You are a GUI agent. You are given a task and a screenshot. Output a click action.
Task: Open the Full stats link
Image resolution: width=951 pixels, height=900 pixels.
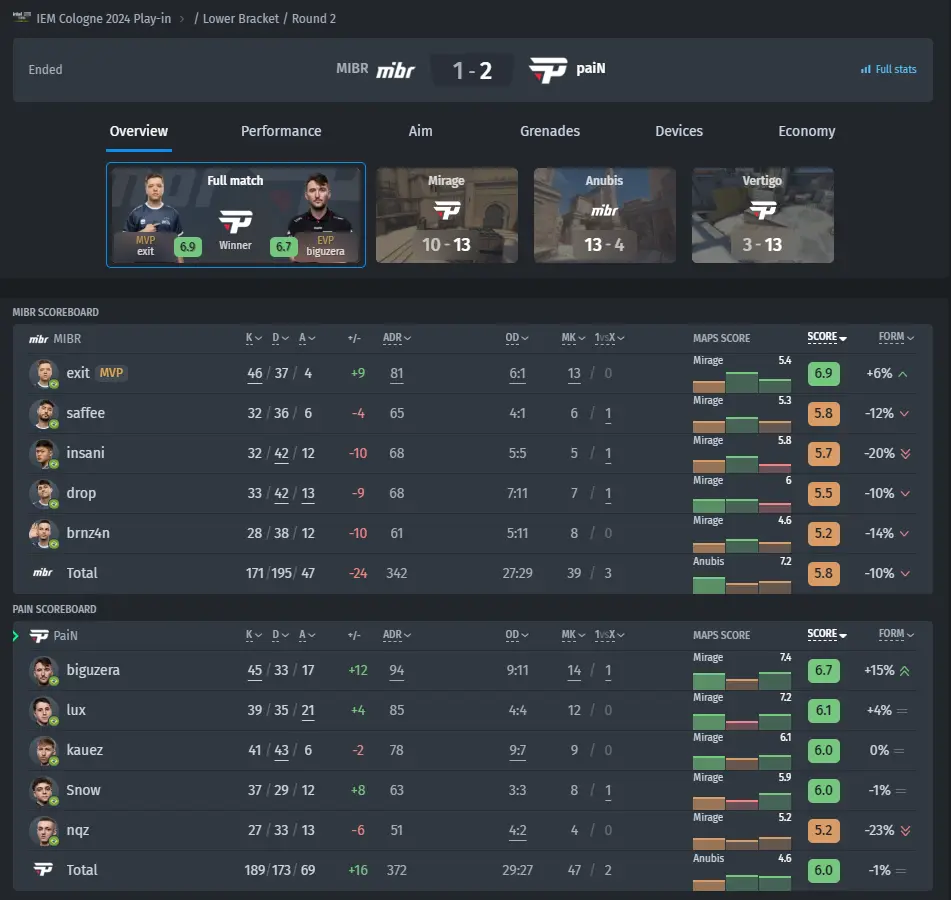point(889,70)
